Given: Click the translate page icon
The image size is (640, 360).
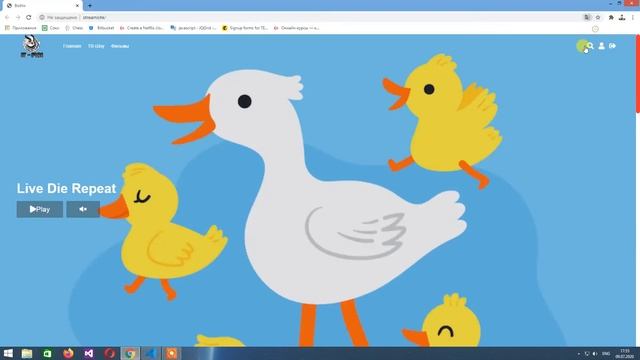Looking at the screenshot, I should [587, 17].
